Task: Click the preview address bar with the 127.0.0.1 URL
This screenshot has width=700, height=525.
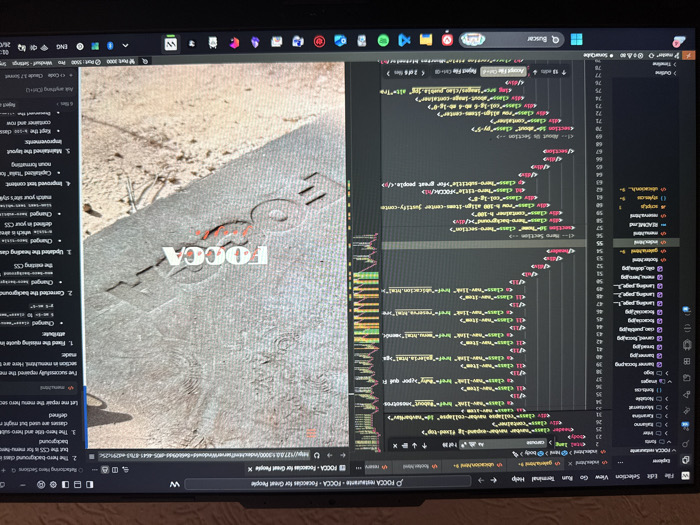Action: pos(203,455)
